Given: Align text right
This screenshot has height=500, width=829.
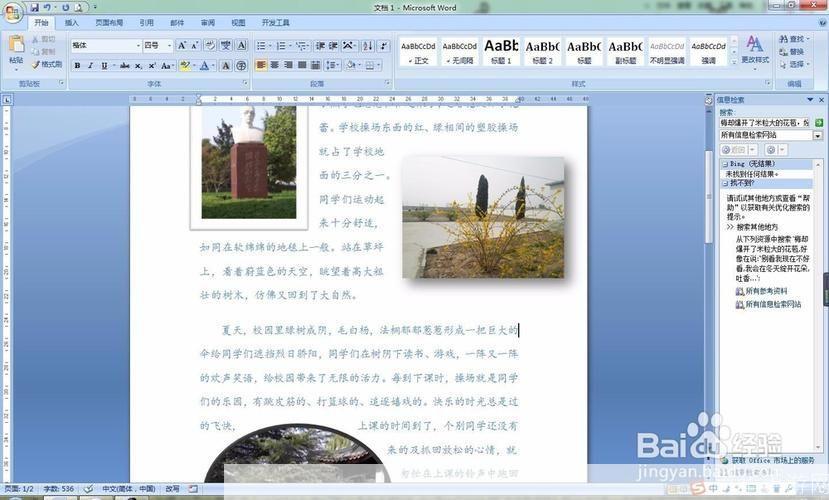Looking at the screenshot, I should pos(288,65).
